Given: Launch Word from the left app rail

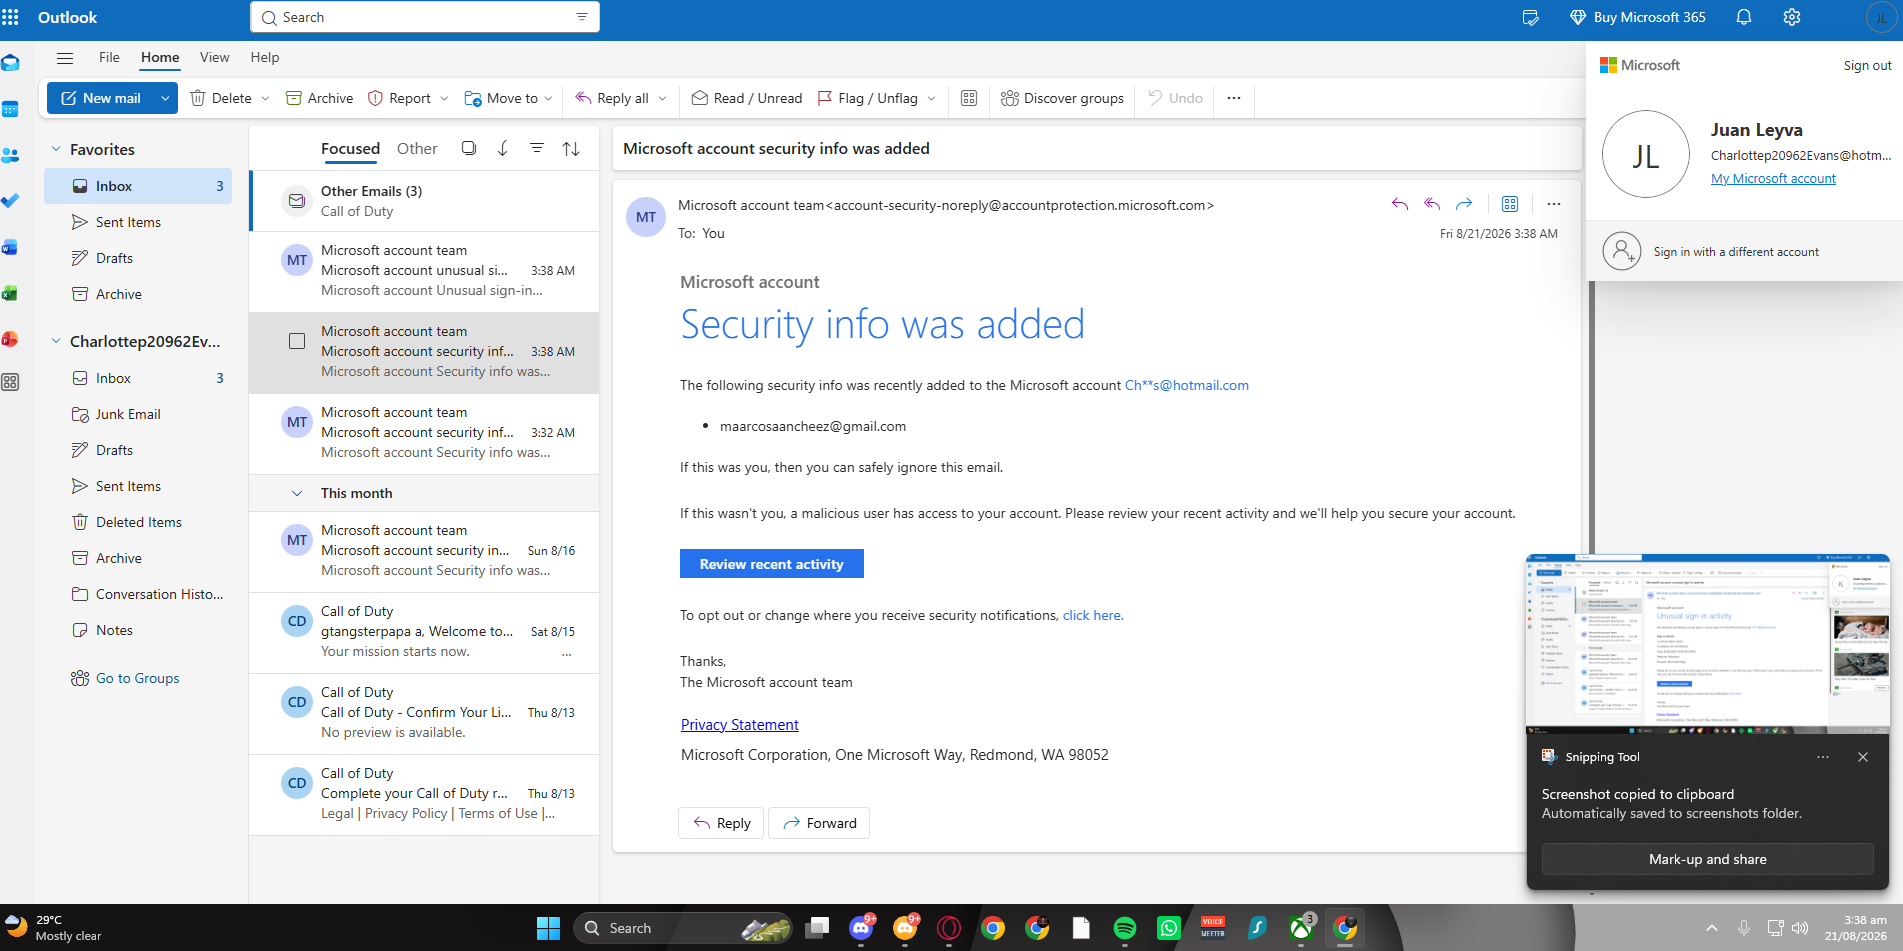Looking at the screenshot, I should pyautogui.click(x=10, y=247).
